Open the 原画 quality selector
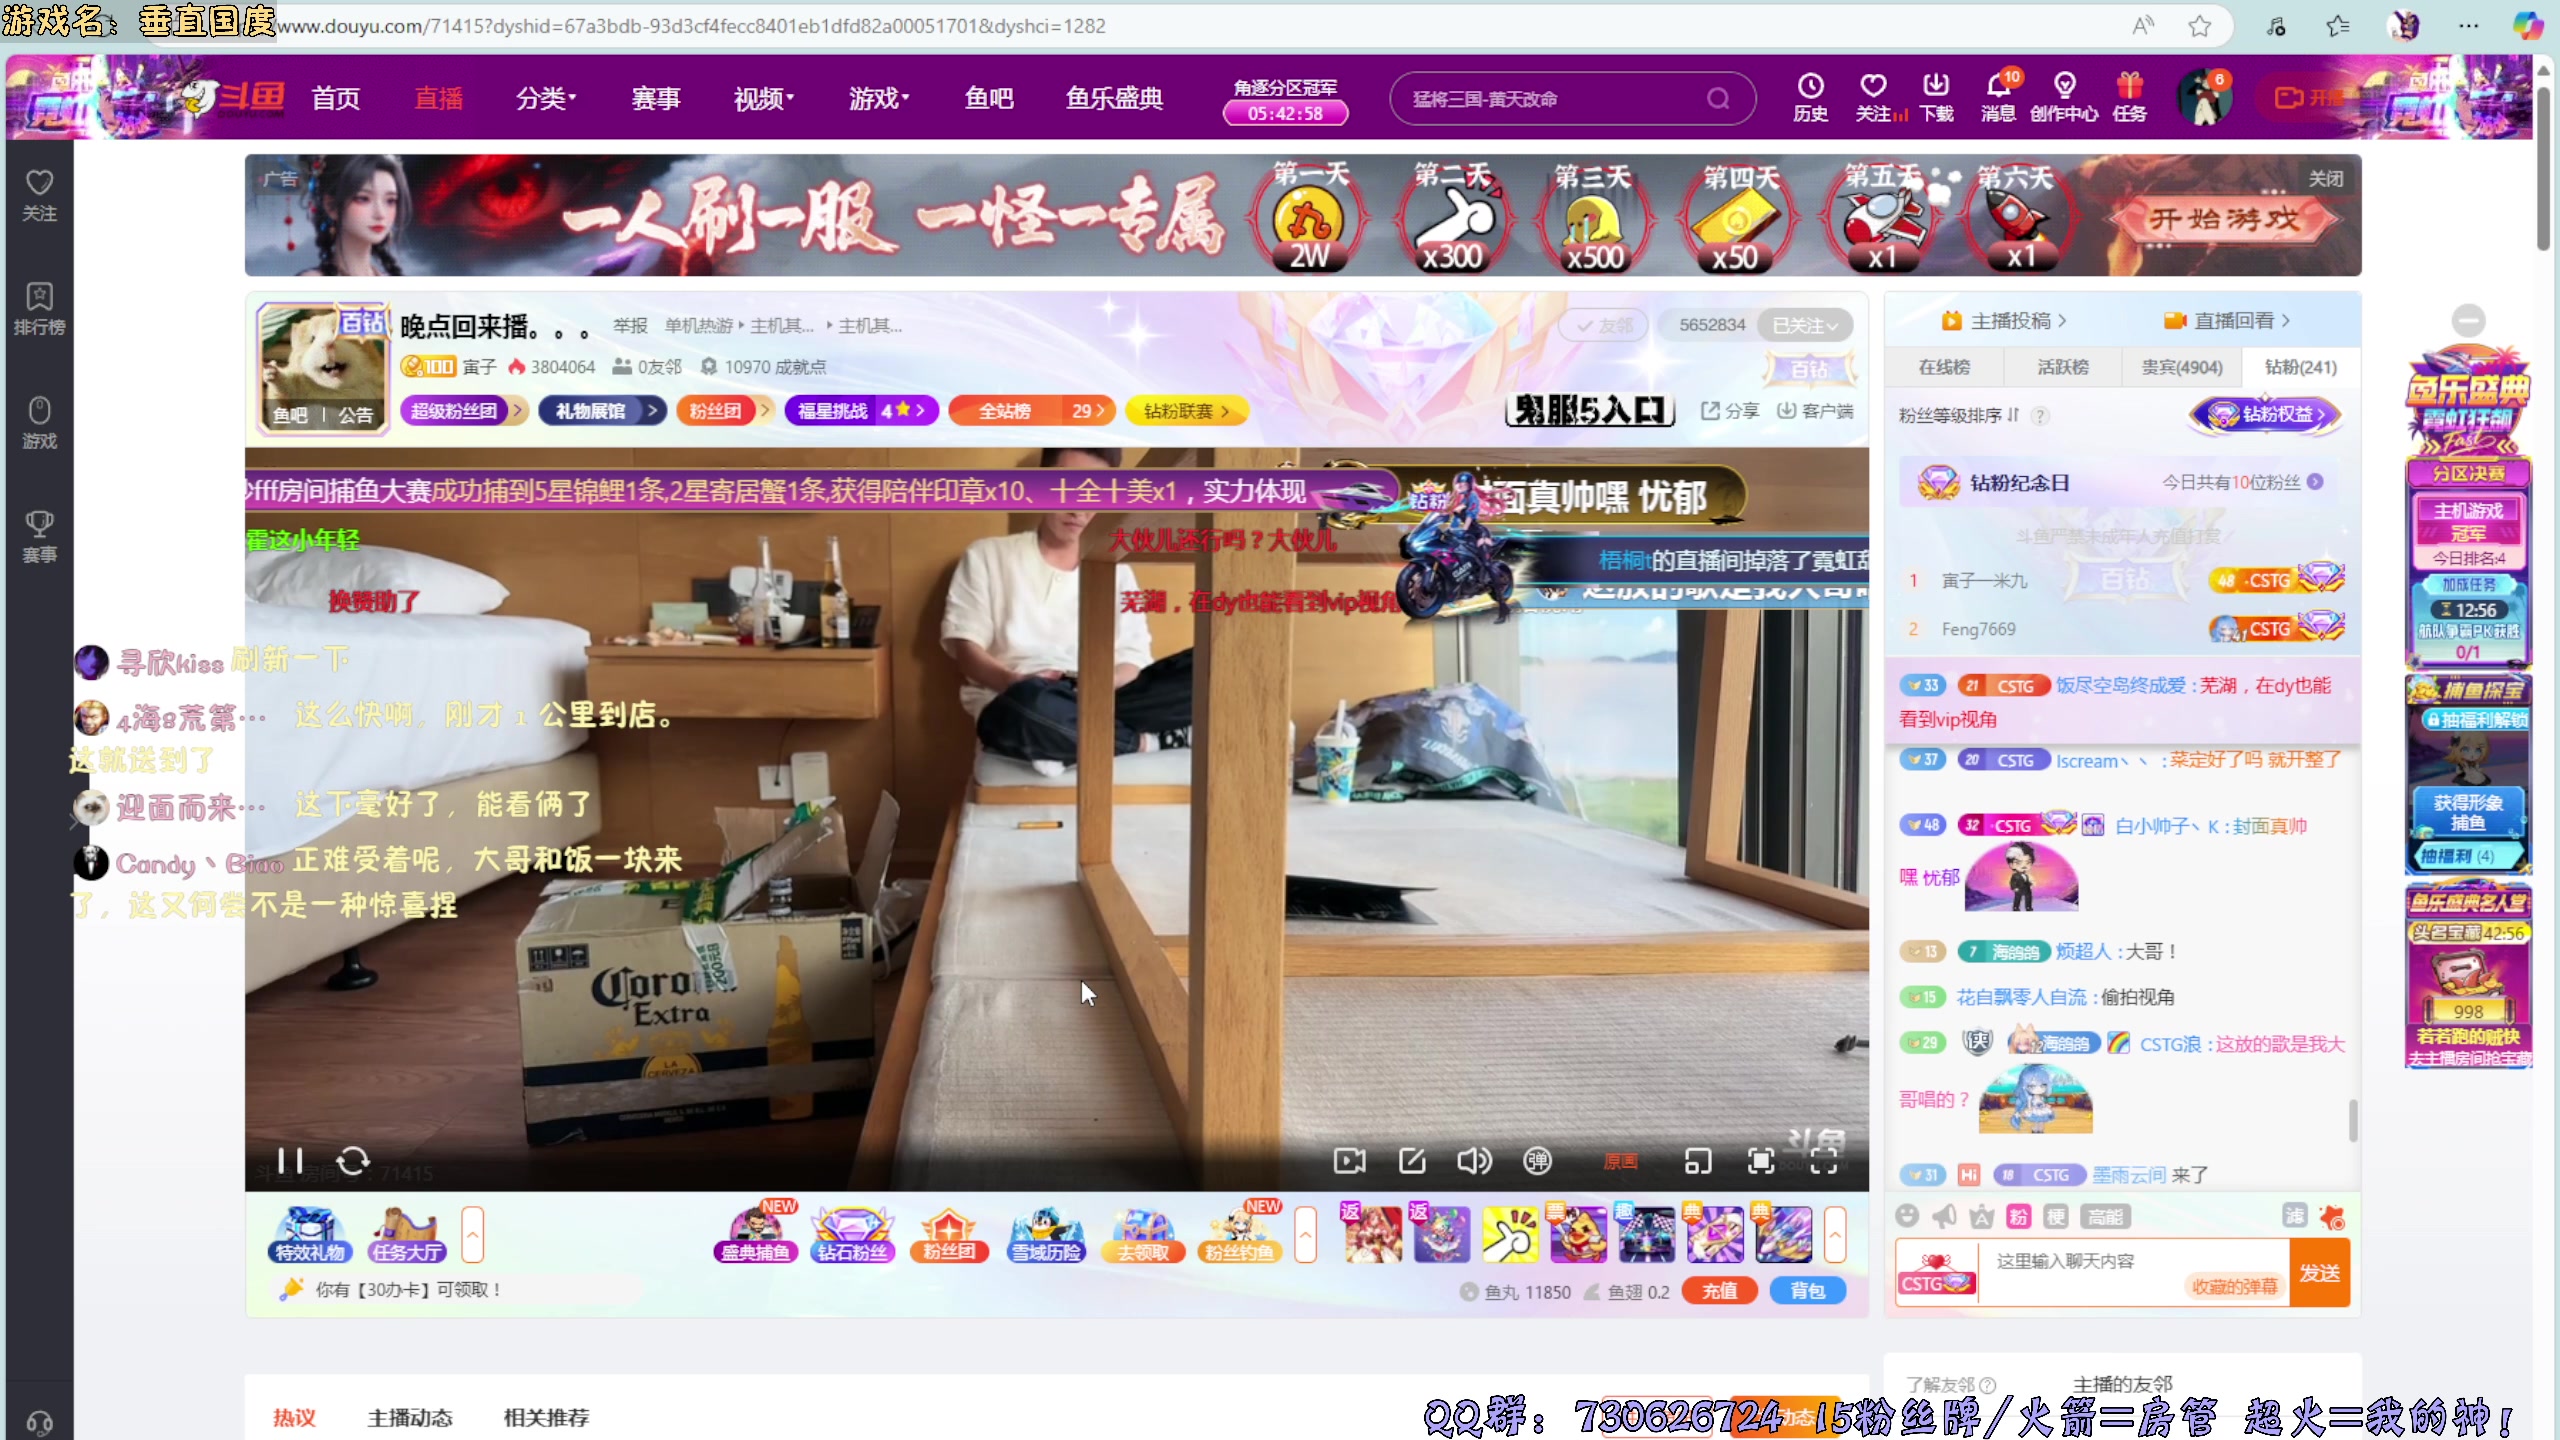This screenshot has width=2560, height=1440. 1621,1161
